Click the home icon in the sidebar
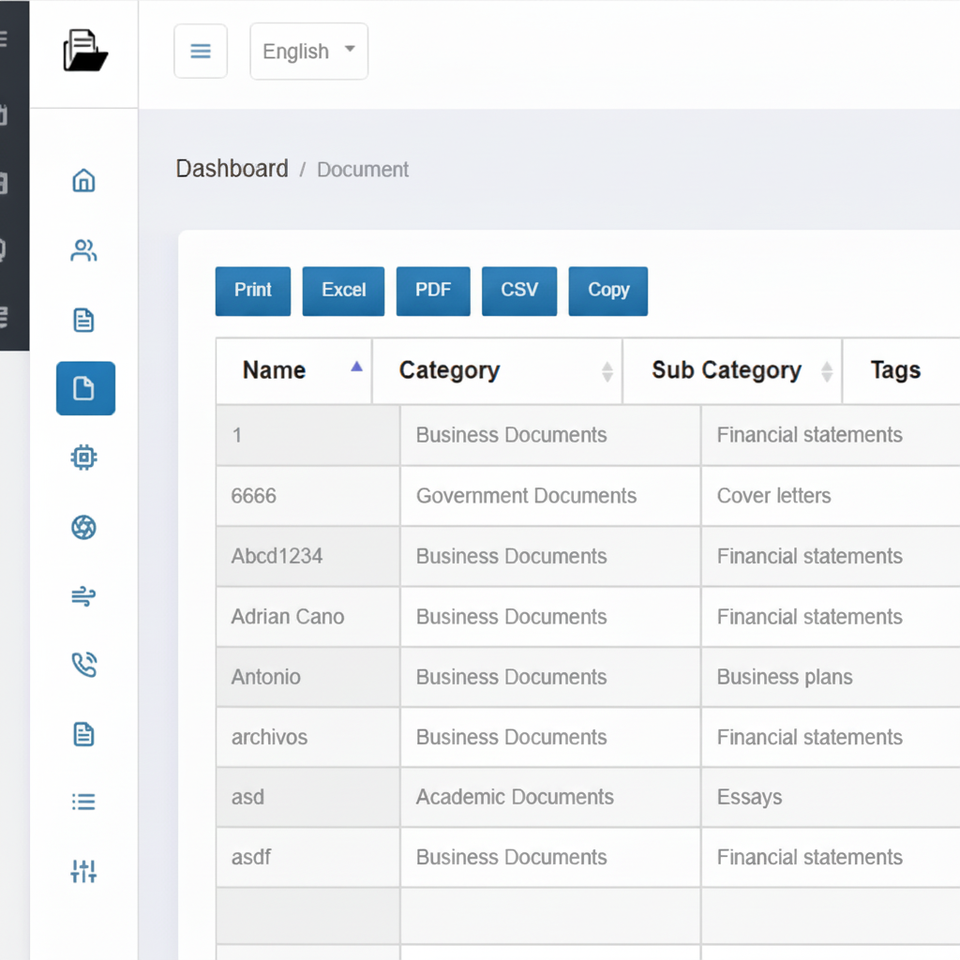 84,181
